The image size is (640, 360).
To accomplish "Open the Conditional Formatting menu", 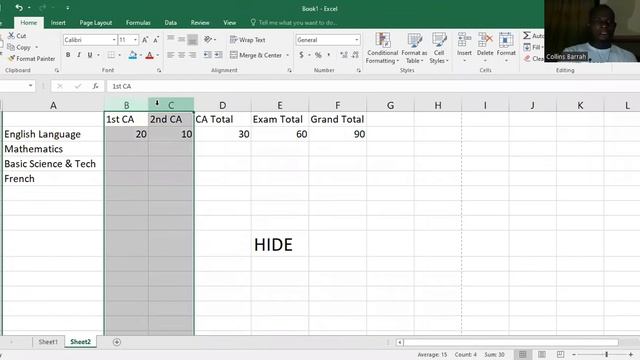I will click(382, 48).
